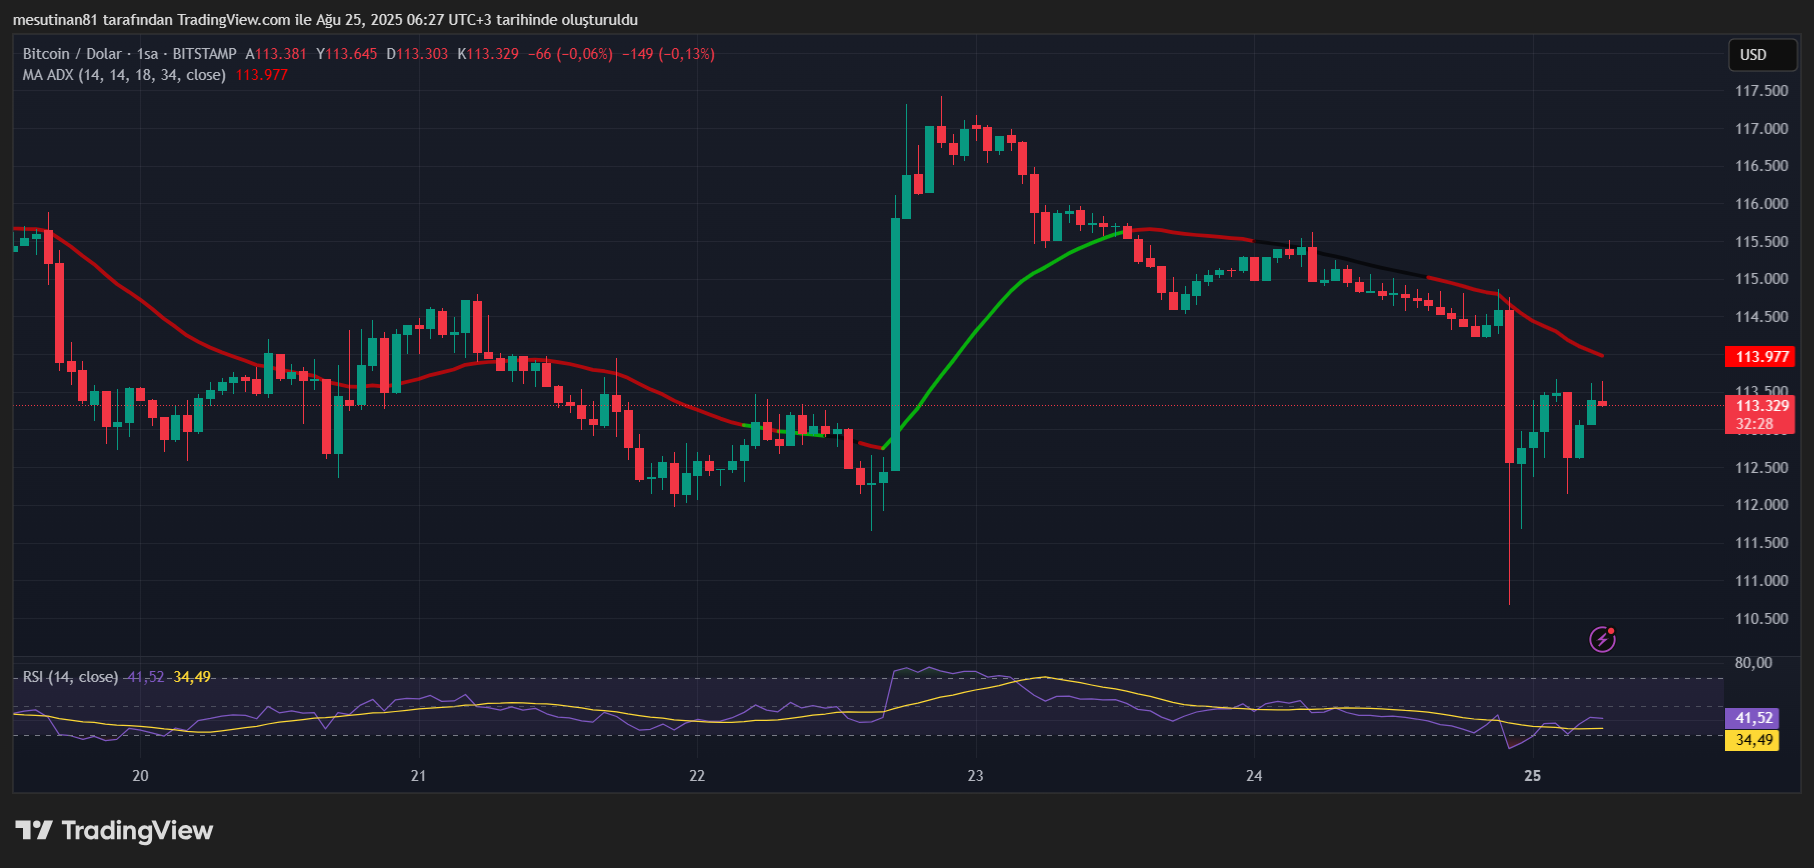Click date marker 20 on time axis

[140, 776]
